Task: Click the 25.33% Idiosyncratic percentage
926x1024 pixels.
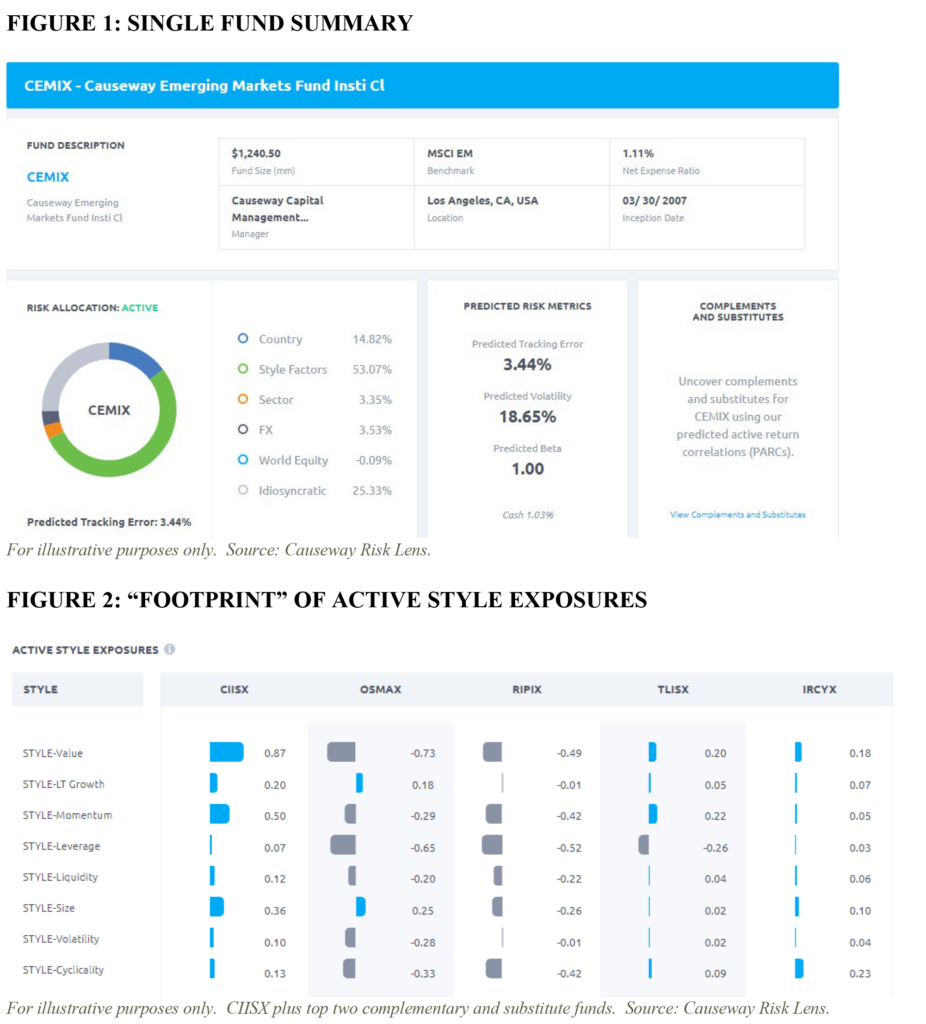Action: [372, 490]
